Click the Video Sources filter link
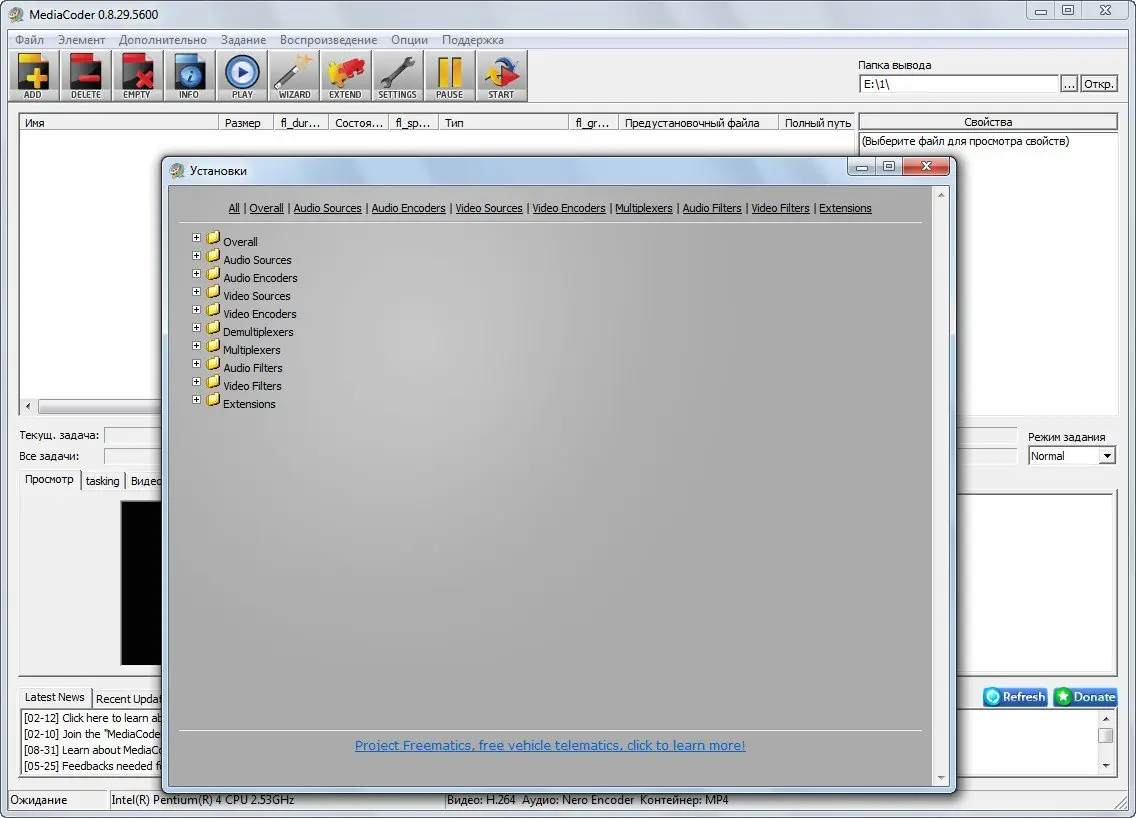 click(489, 208)
